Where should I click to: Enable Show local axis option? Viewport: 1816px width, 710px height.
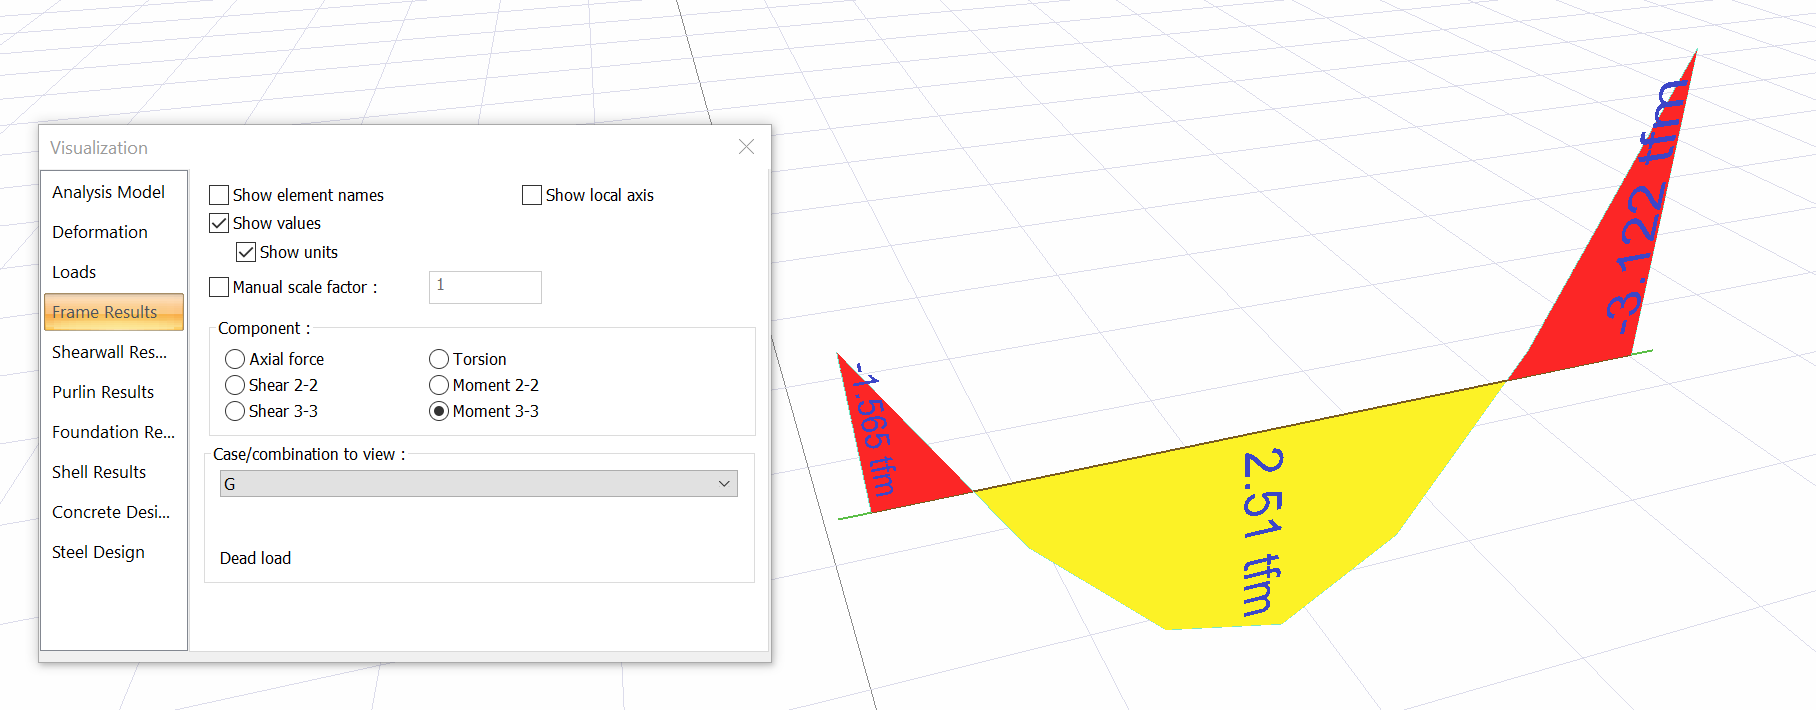(532, 195)
